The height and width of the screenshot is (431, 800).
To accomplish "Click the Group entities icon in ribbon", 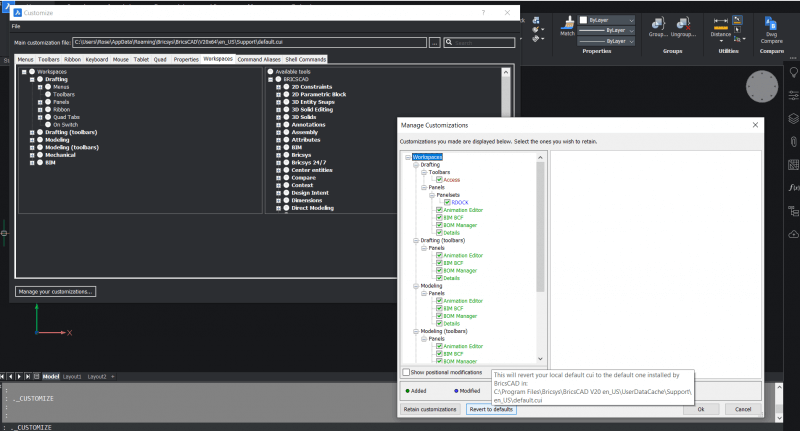I will click(658, 23).
